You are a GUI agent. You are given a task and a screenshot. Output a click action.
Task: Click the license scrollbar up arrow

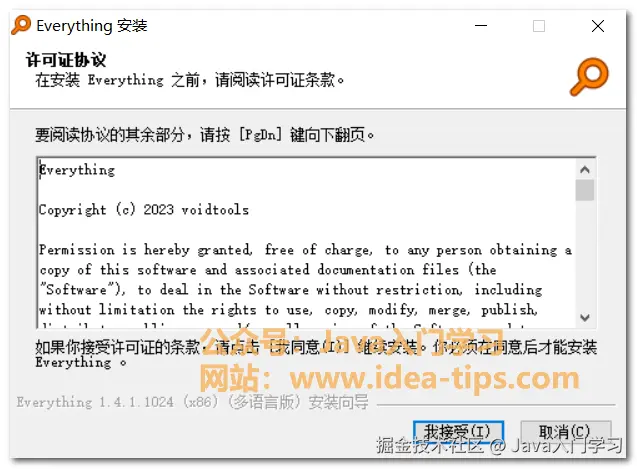[x=585, y=170]
